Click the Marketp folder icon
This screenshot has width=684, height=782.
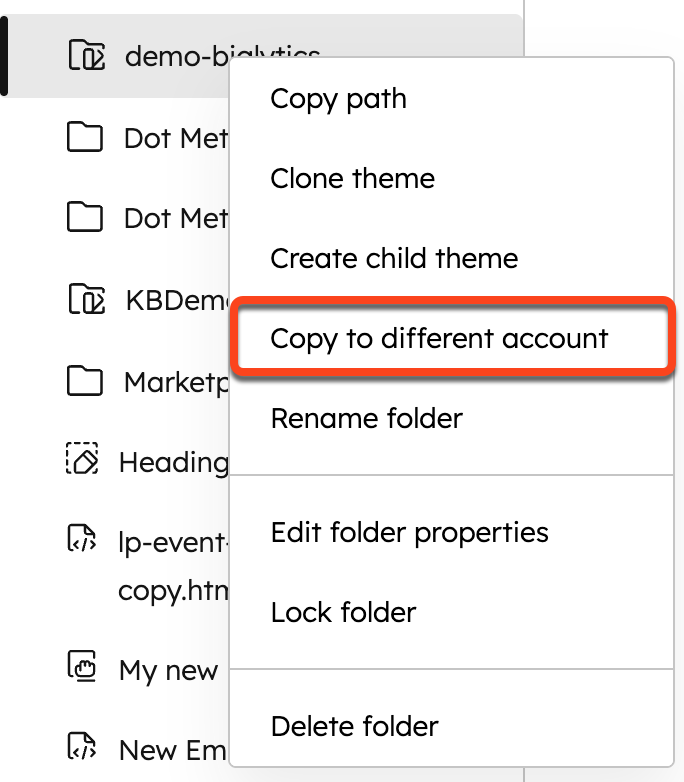coord(85,381)
